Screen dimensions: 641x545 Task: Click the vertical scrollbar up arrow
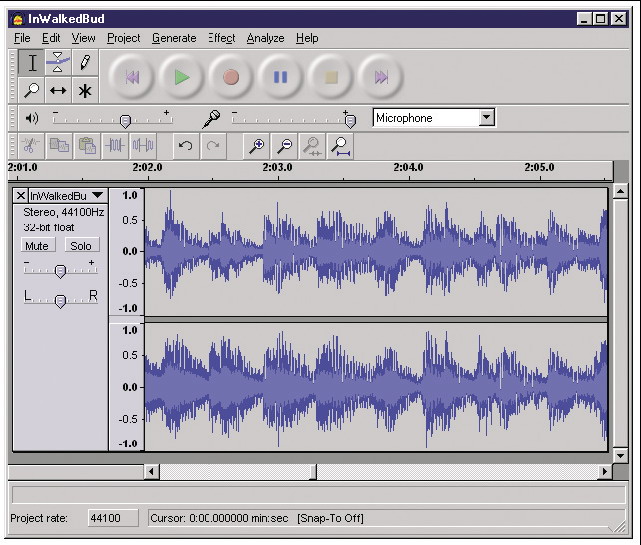(621, 191)
